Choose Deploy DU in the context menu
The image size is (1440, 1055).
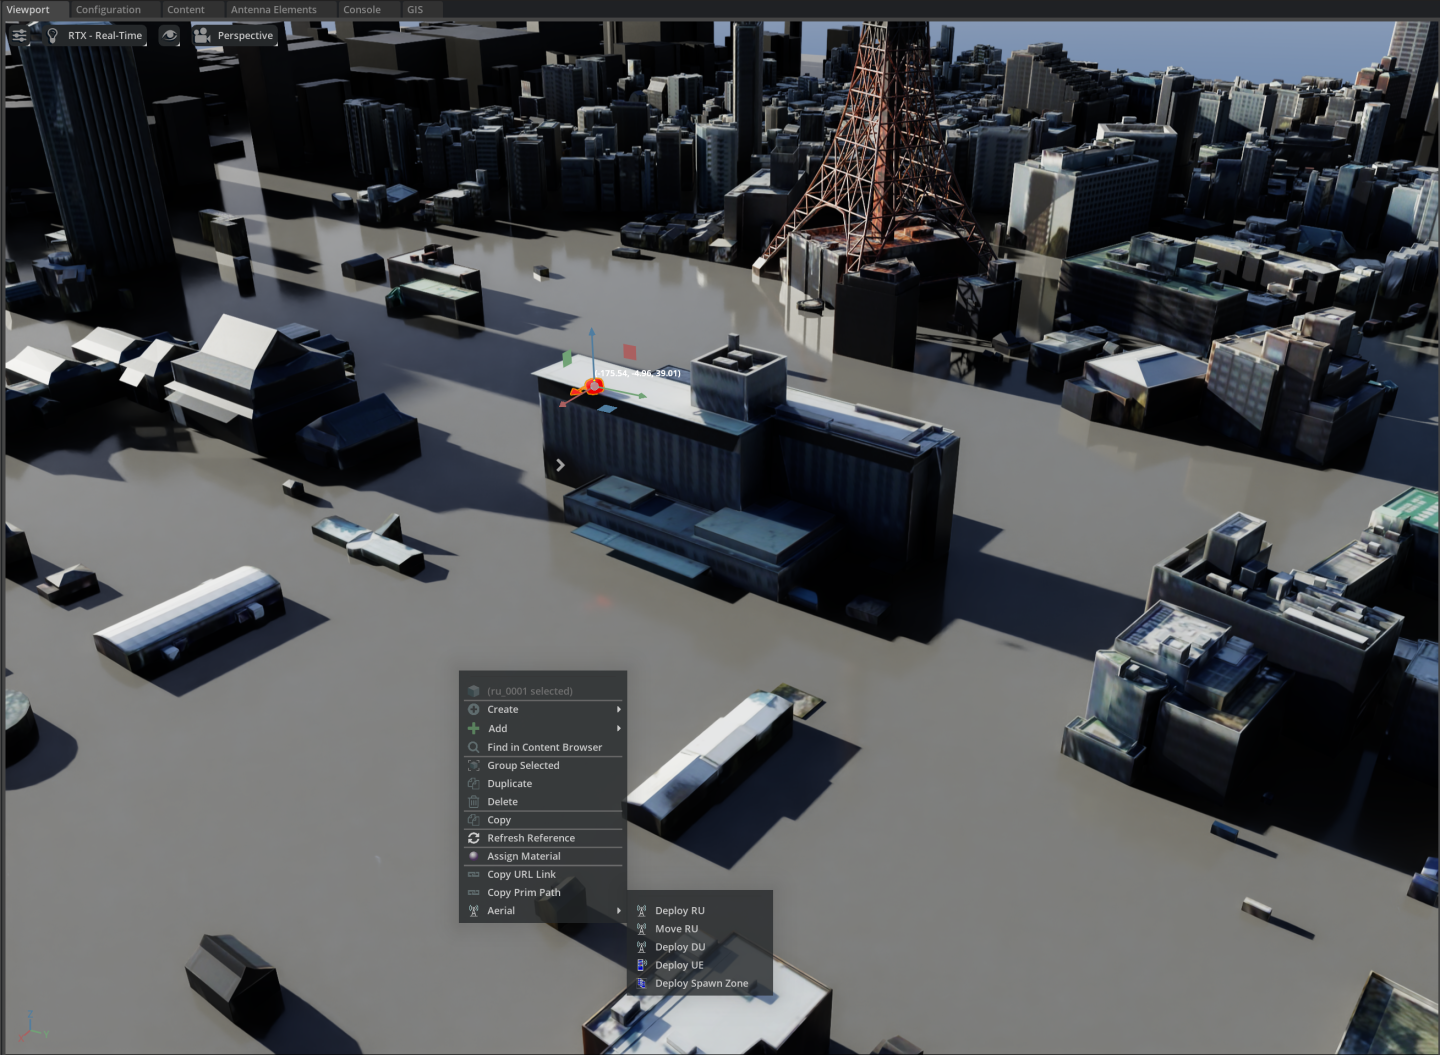click(x=680, y=947)
